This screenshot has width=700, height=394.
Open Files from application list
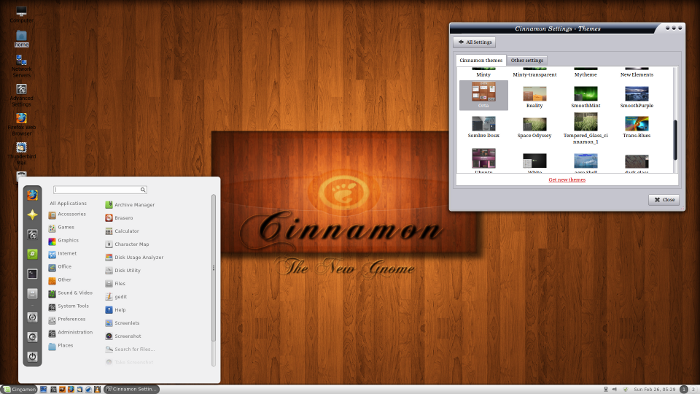pos(115,283)
